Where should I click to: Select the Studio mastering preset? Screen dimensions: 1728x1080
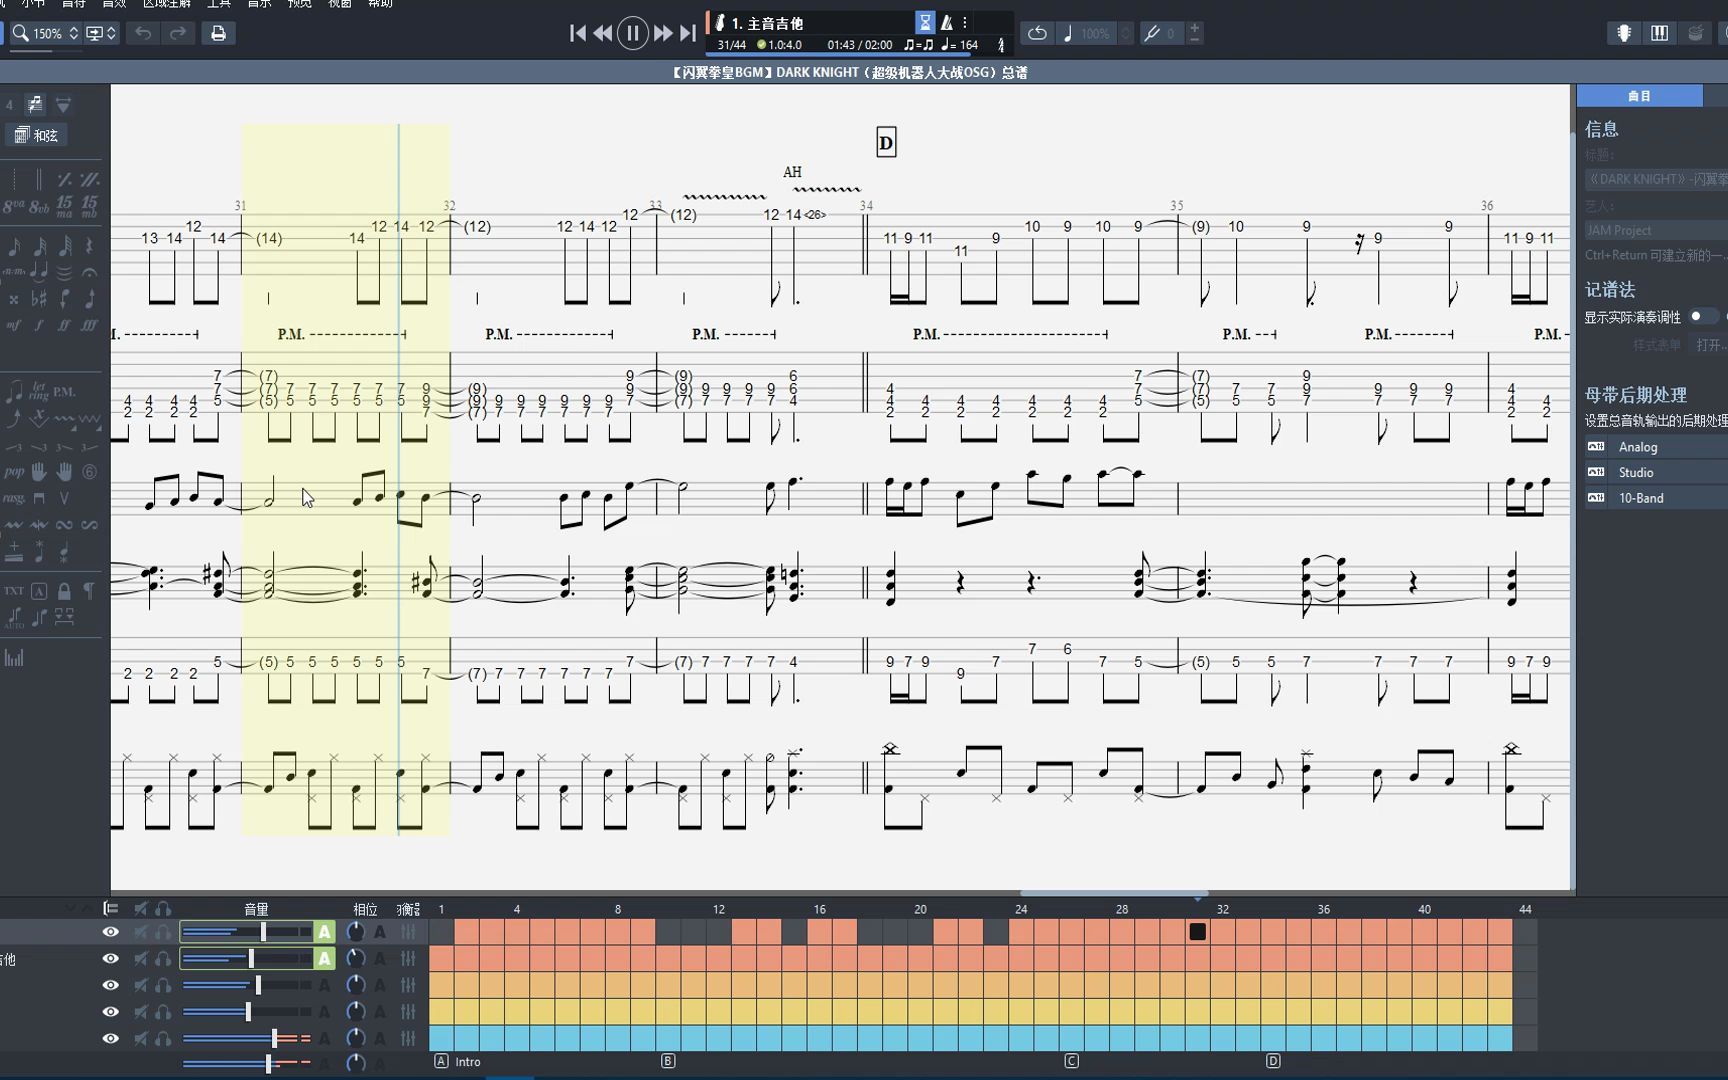1655,472
